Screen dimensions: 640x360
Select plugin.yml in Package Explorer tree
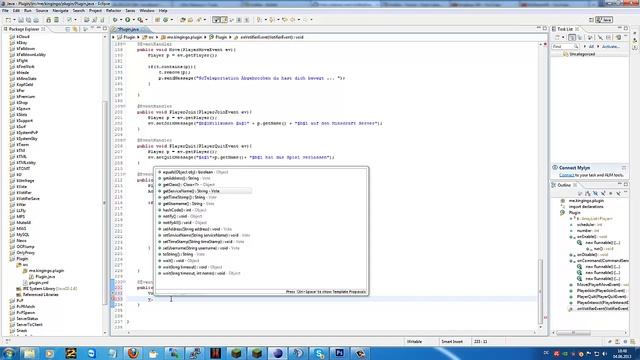point(39,282)
